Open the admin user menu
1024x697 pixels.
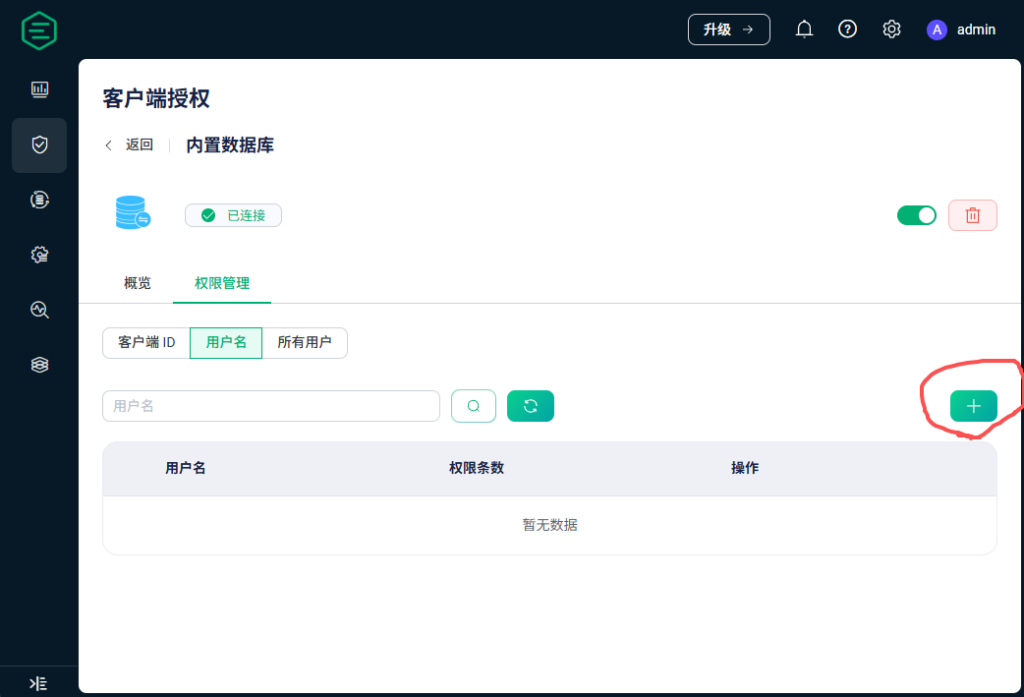tap(961, 29)
